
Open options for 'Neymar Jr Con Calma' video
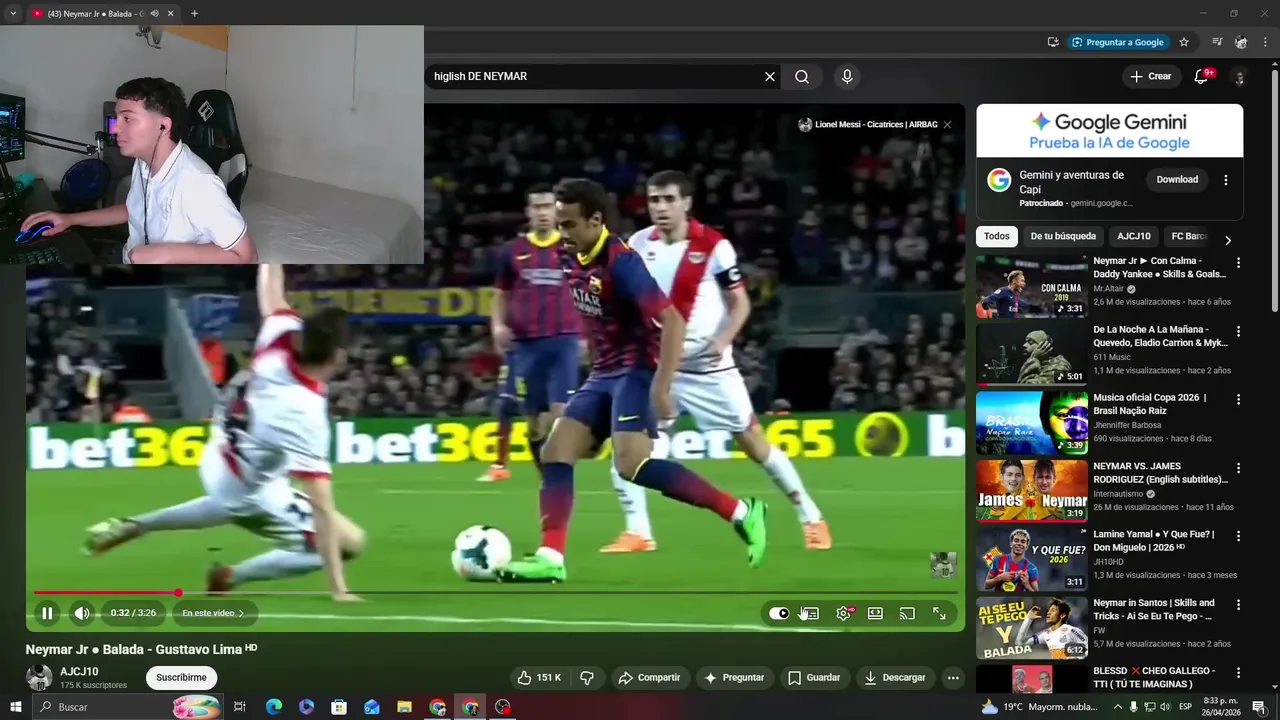[x=1238, y=263]
